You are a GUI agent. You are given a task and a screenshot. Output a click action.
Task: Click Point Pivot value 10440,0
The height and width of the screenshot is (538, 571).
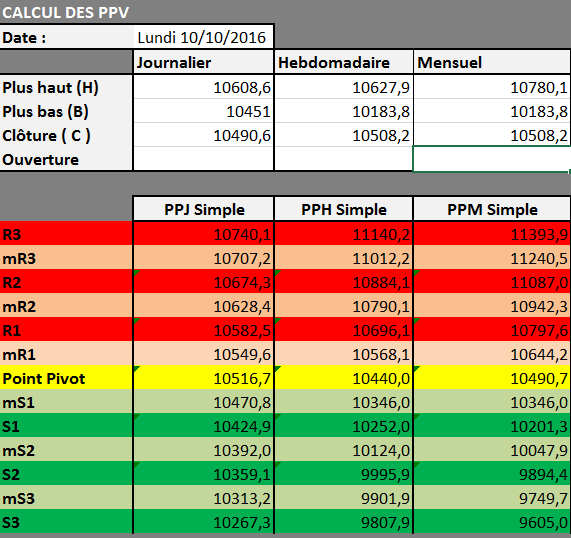tap(343, 378)
